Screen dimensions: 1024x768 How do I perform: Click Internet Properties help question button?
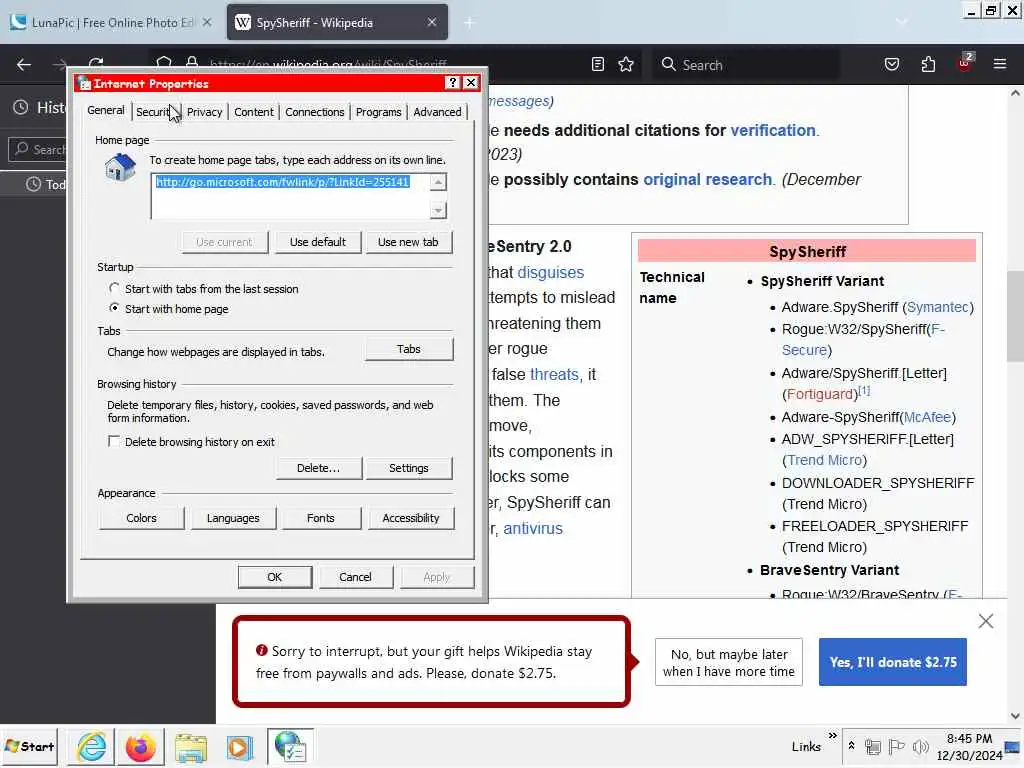(x=453, y=82)
